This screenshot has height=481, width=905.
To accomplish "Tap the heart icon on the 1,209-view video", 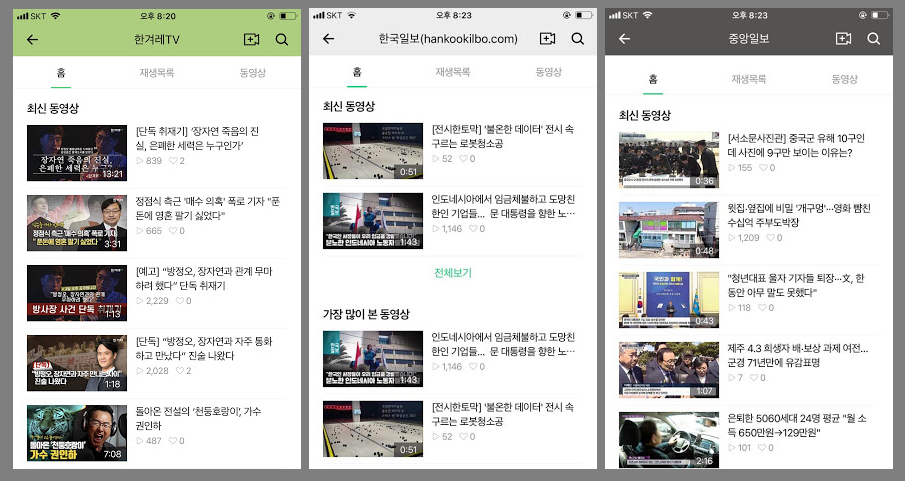I will click(x=770, y=237).
